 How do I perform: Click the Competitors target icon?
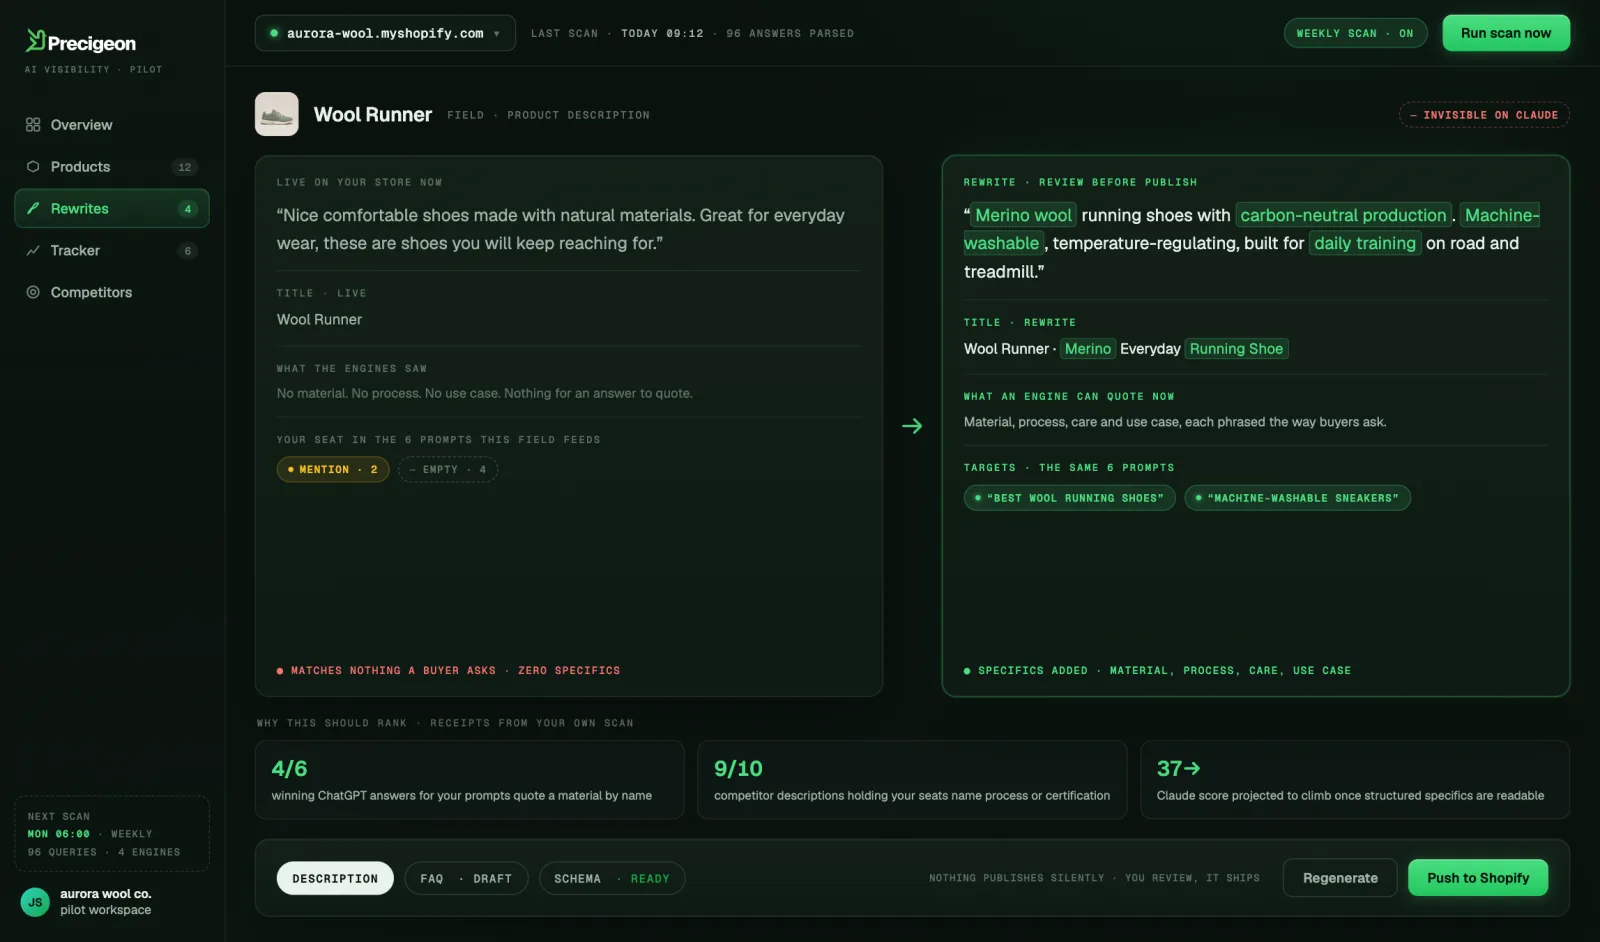pyautogui.click(x=33, y=293)
